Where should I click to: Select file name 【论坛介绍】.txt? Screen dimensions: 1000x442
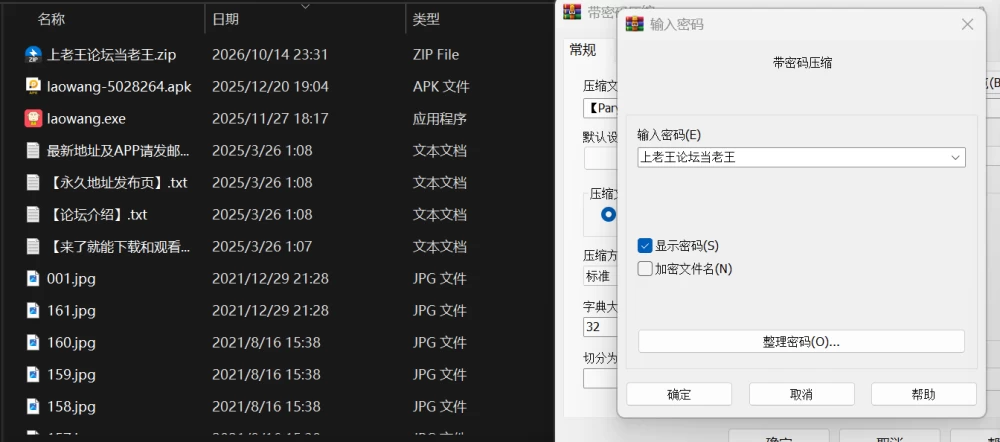[x=97, y=214]
